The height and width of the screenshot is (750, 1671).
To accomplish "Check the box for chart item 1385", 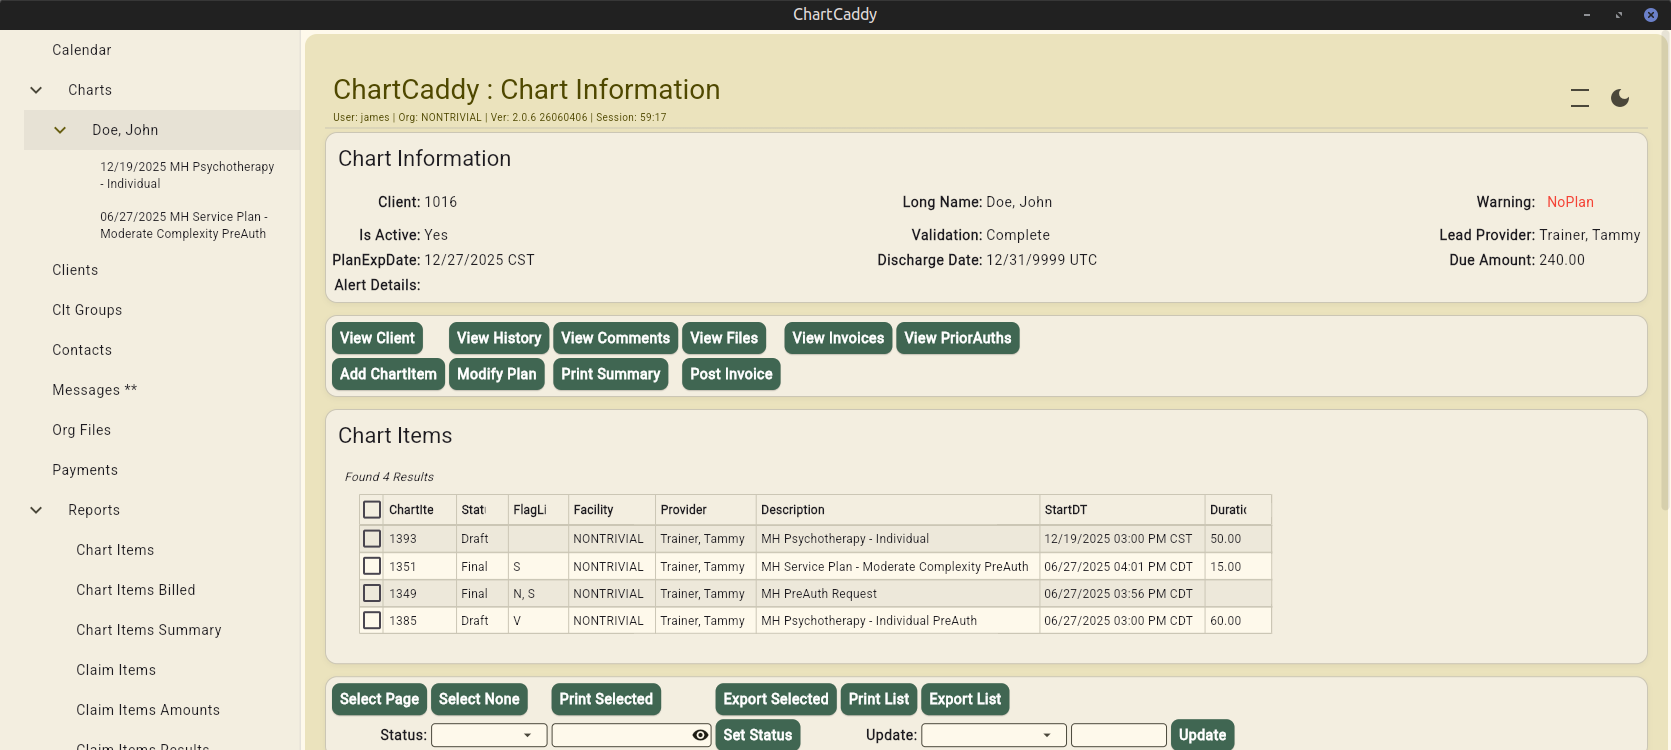I will coord(372,620).
